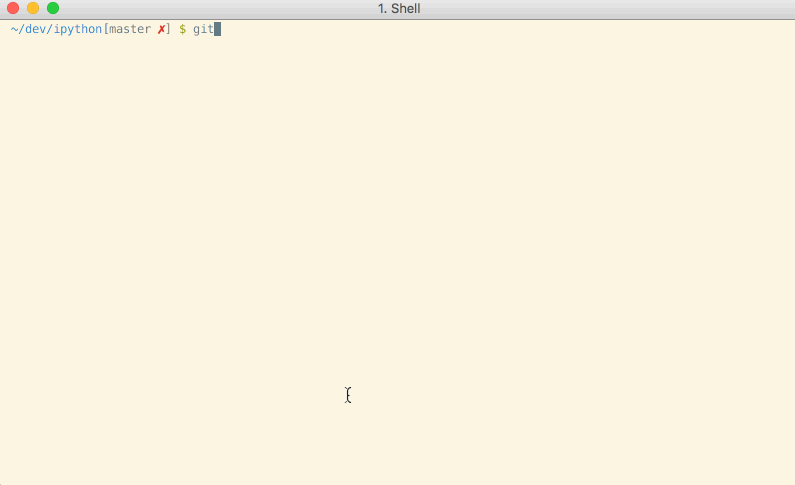The width and height of the screenshot is (795, 485).
Task: Click the yellow minimize window button
Action: (33, 8)
